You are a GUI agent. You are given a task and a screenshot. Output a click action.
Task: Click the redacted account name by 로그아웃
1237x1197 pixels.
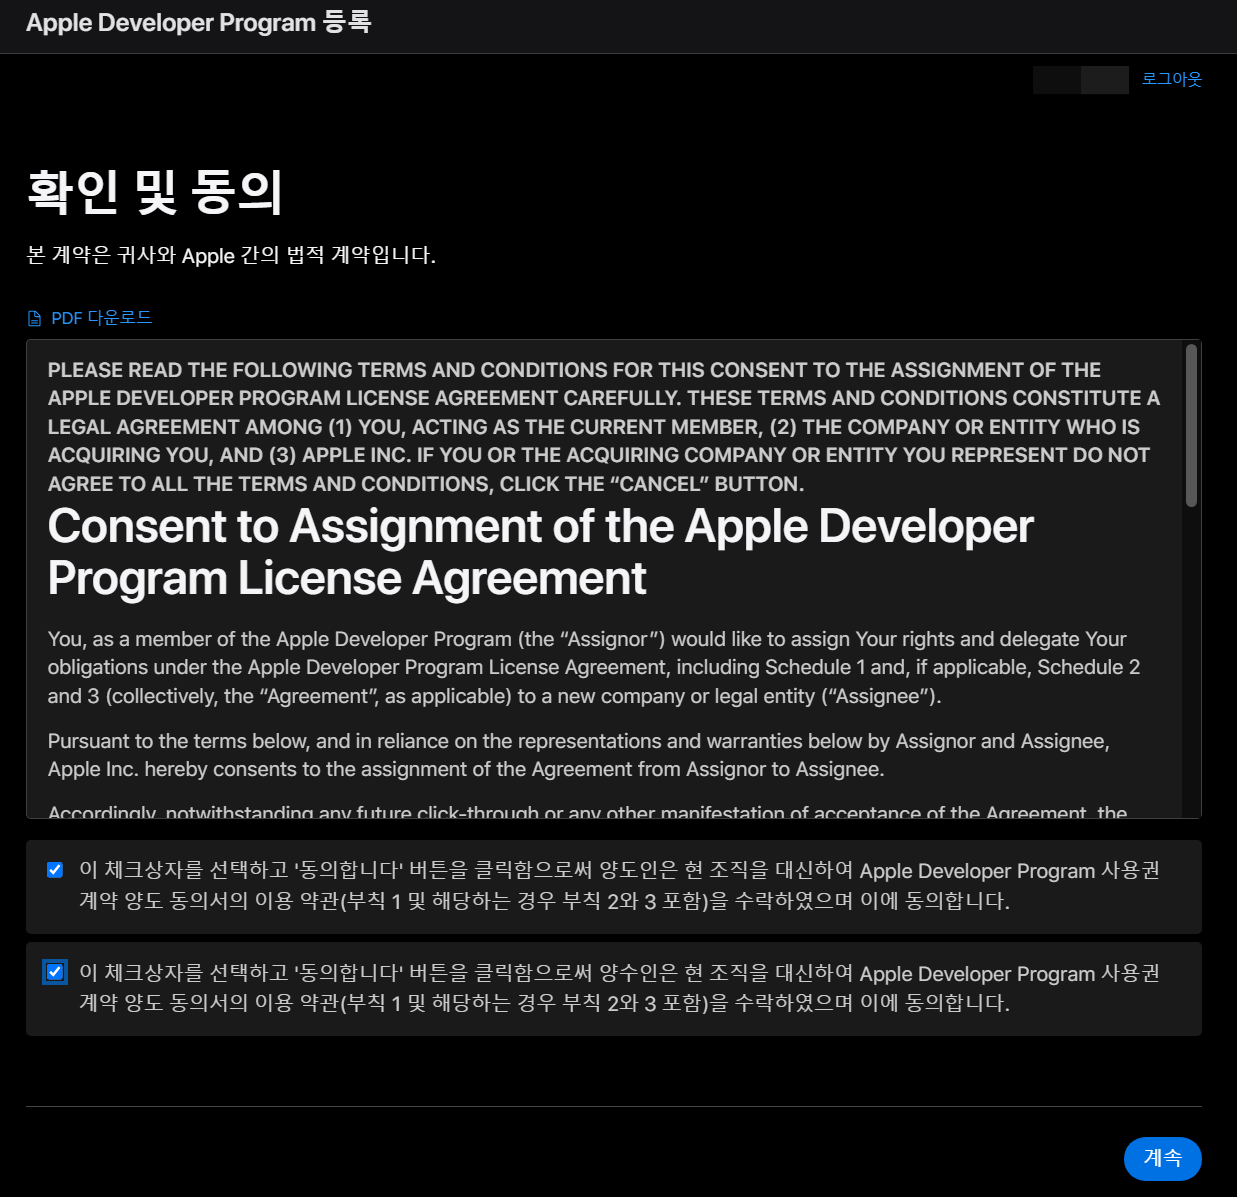coord(1080,80)
